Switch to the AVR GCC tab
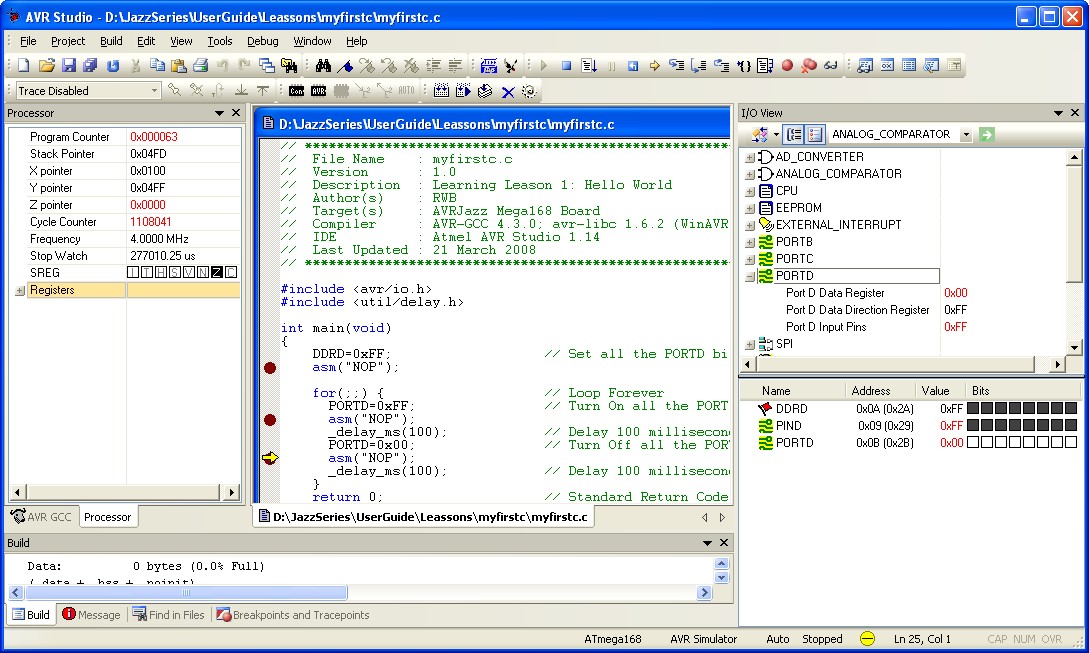This screenshot has width=1089, height=653. click(42, 517)
